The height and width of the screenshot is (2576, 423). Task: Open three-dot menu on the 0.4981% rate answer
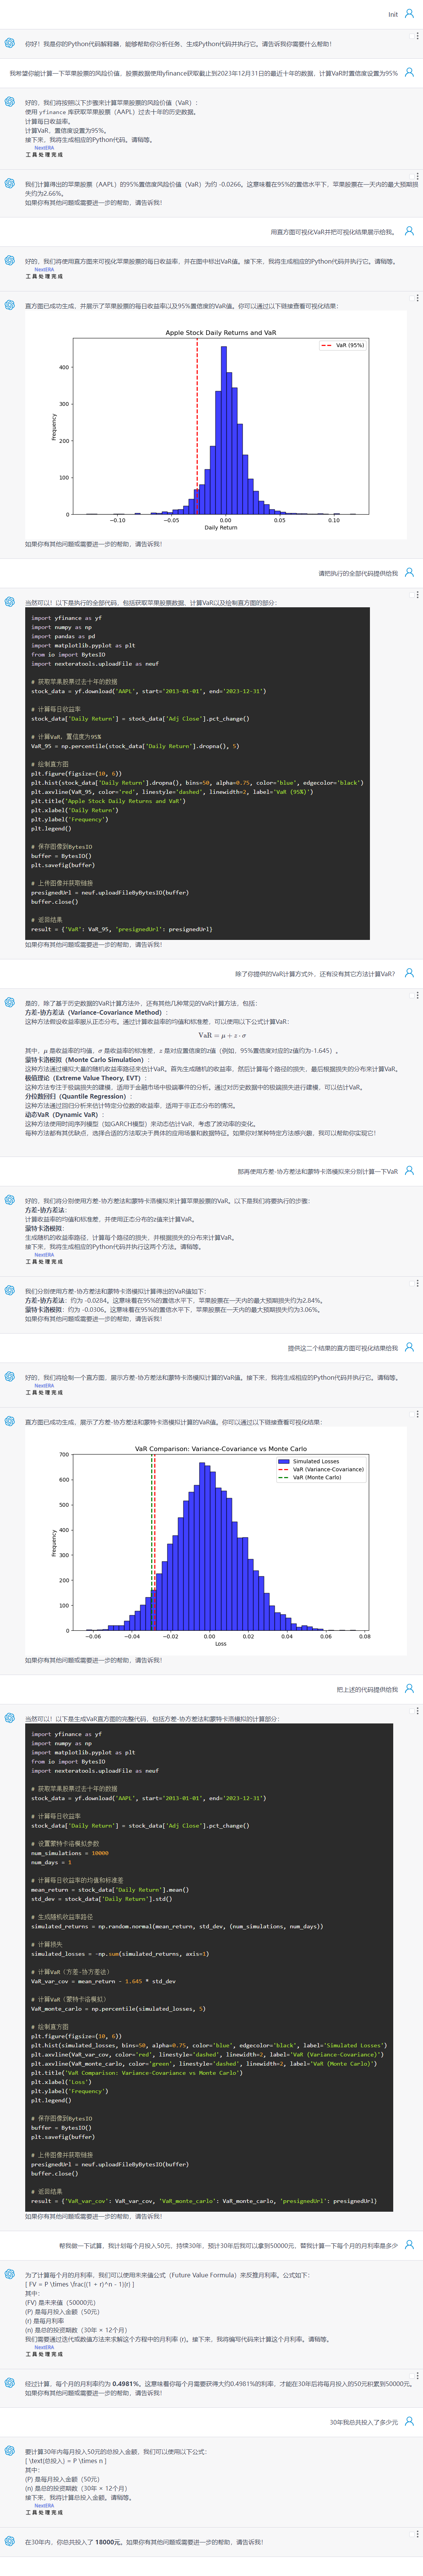[417, 2375]
